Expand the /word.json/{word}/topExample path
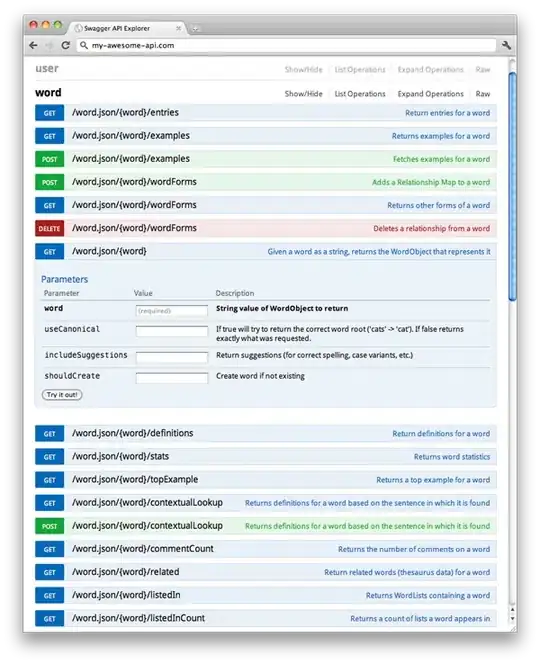Image resolution: width=540 pixels, height=664 pixels. coord(135,479)
